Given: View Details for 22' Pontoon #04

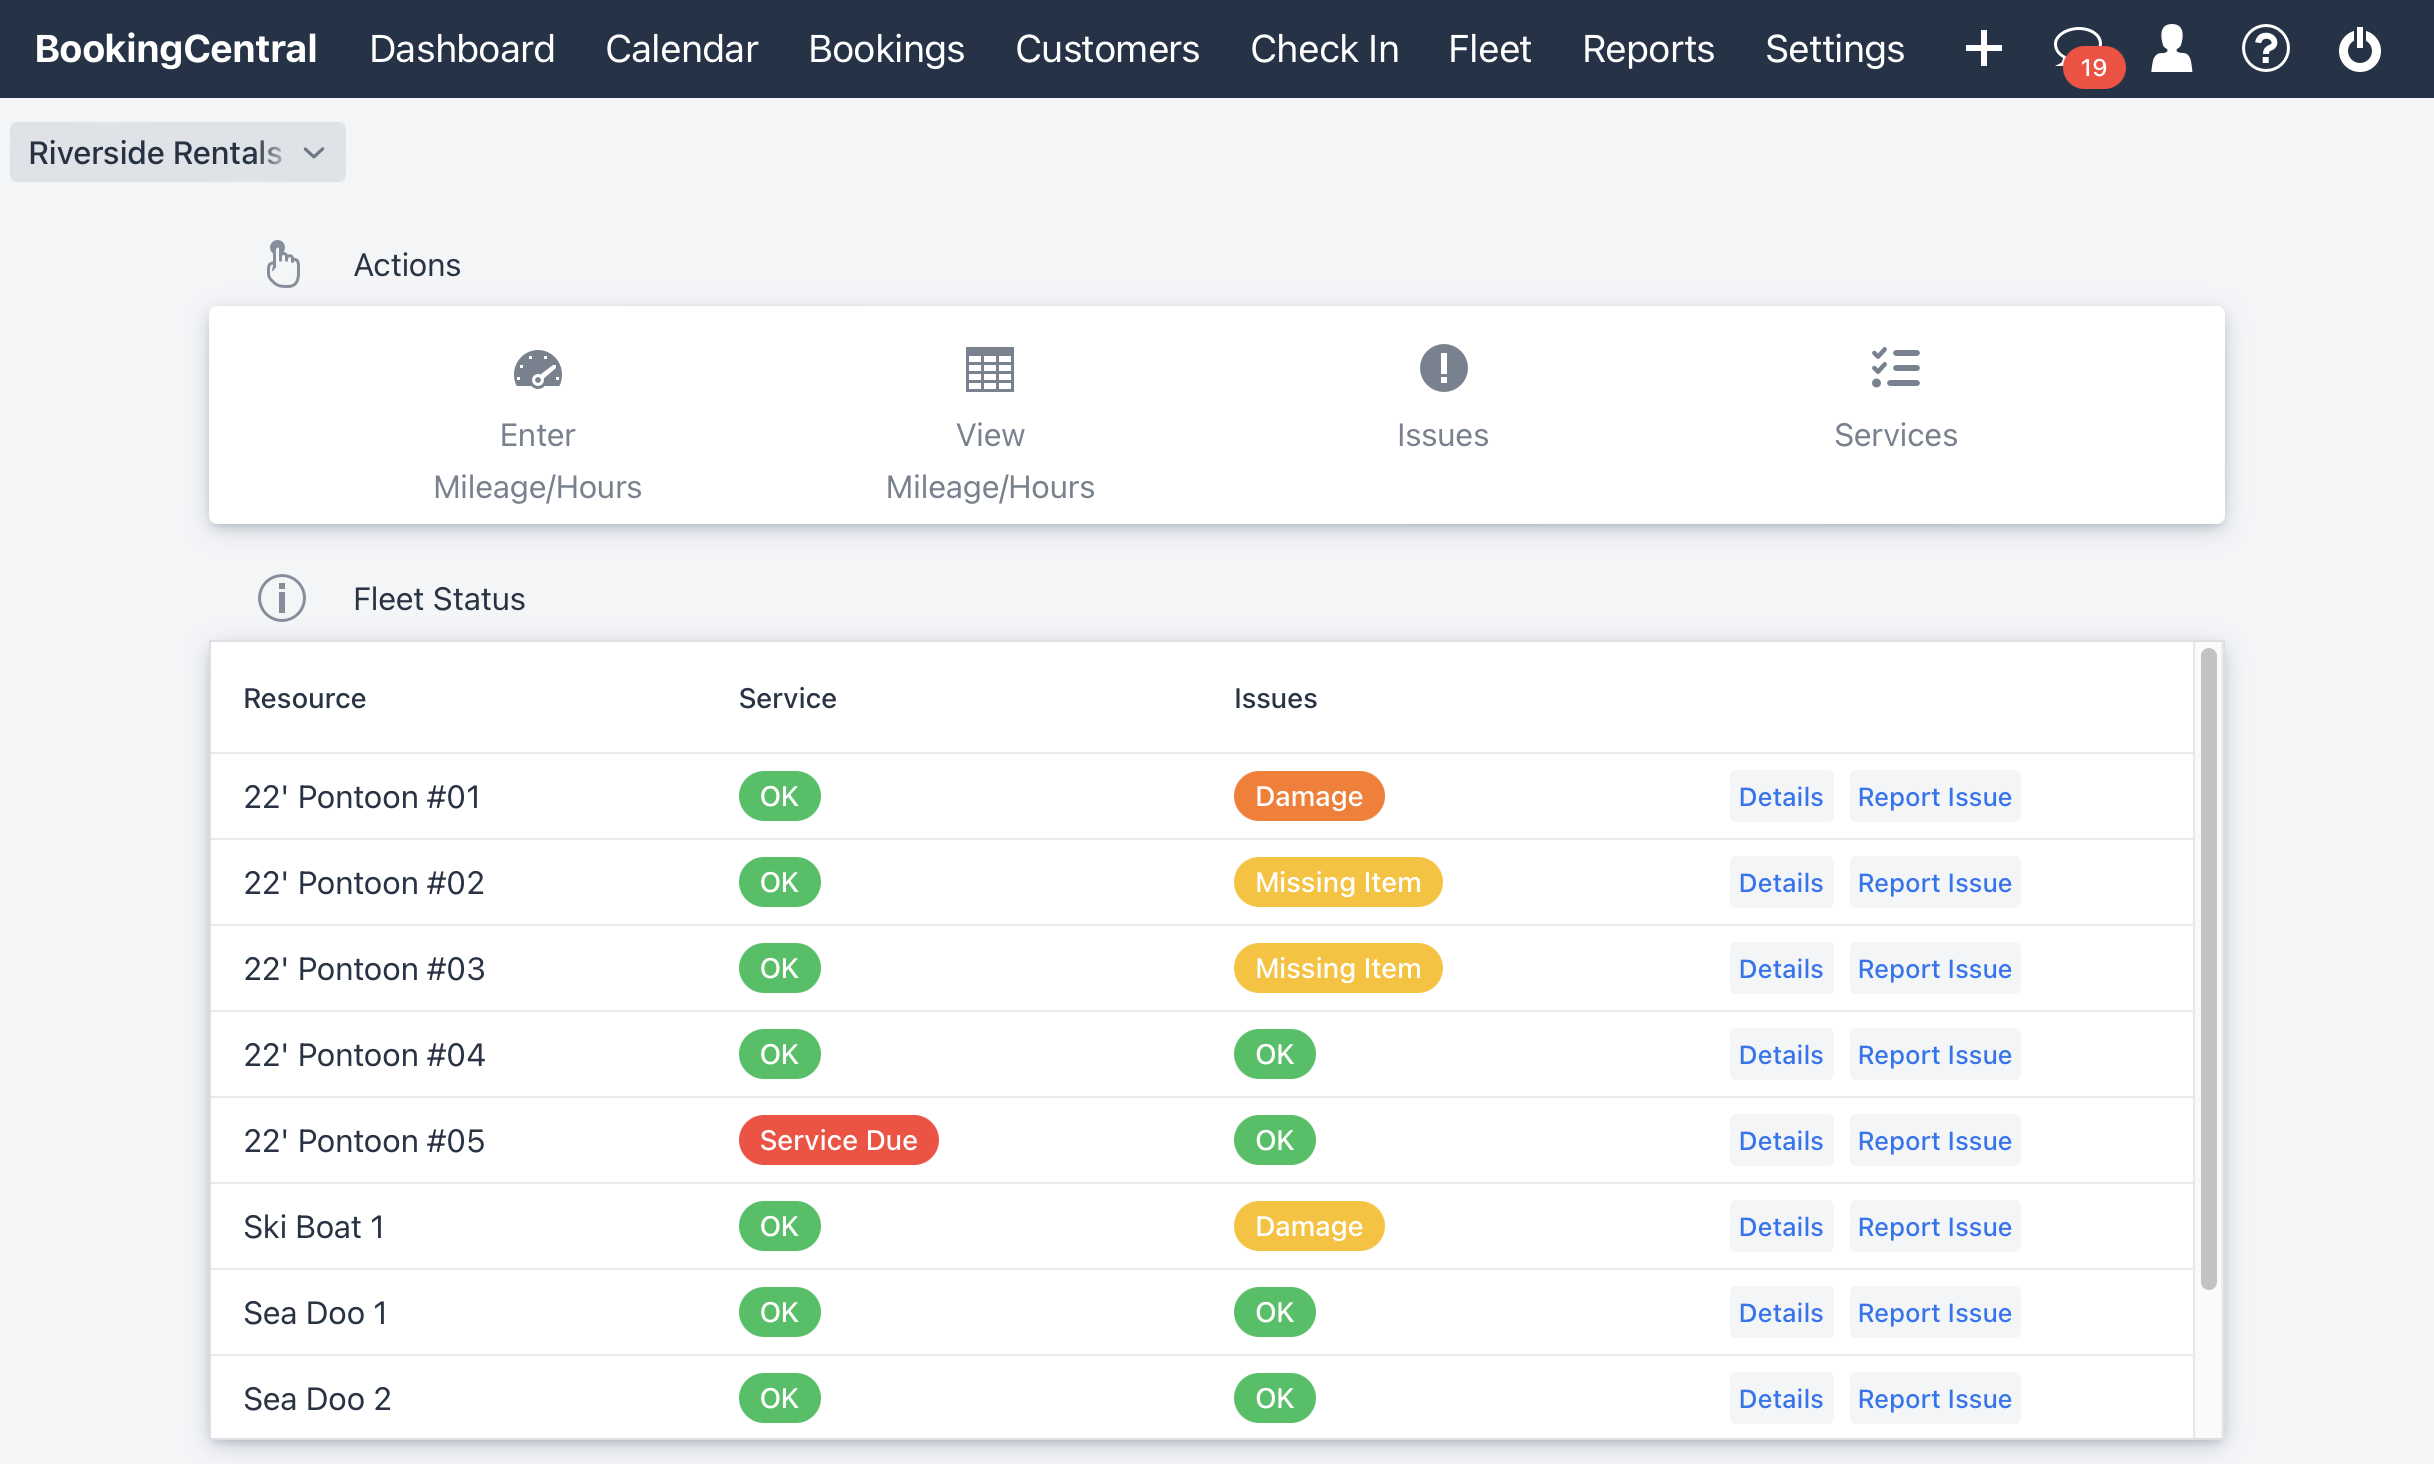Looking at the screenshot, I should (1781, 1054).
